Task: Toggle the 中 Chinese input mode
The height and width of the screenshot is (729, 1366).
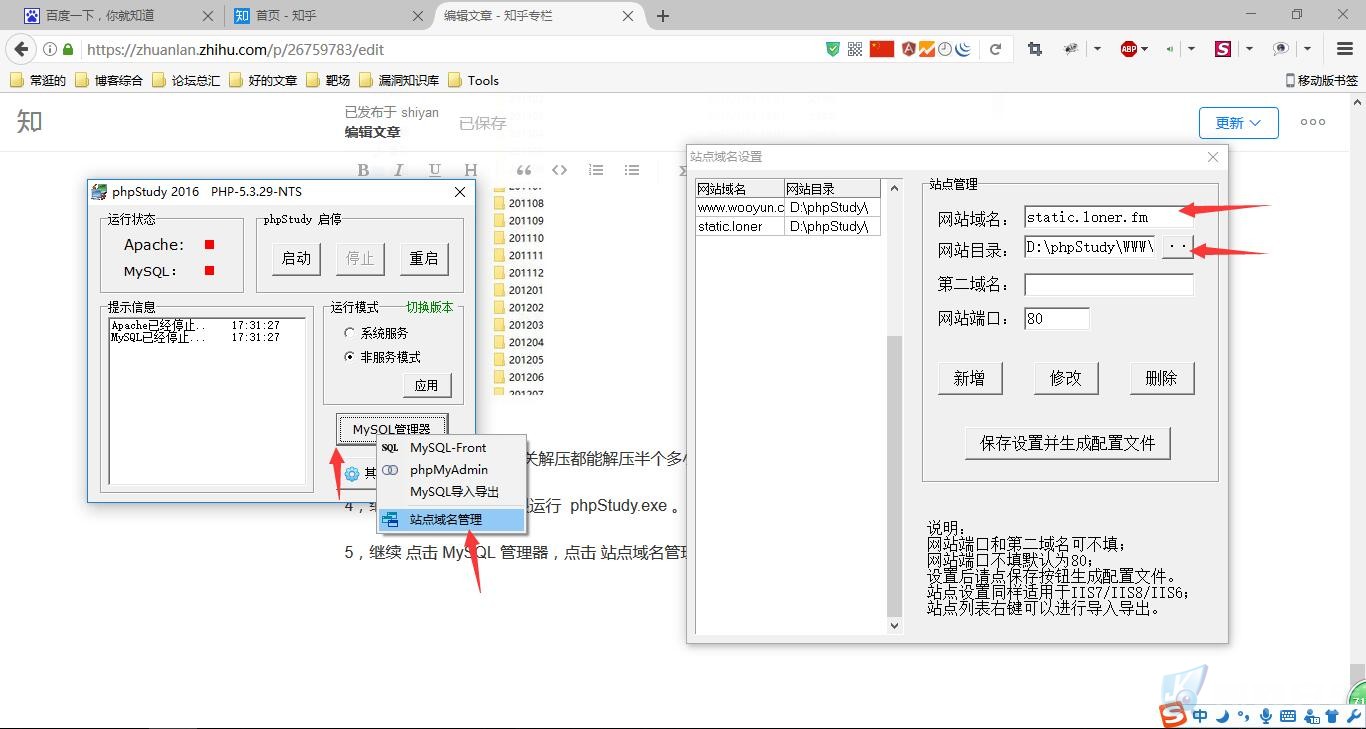Action: tap(1200, 716)
